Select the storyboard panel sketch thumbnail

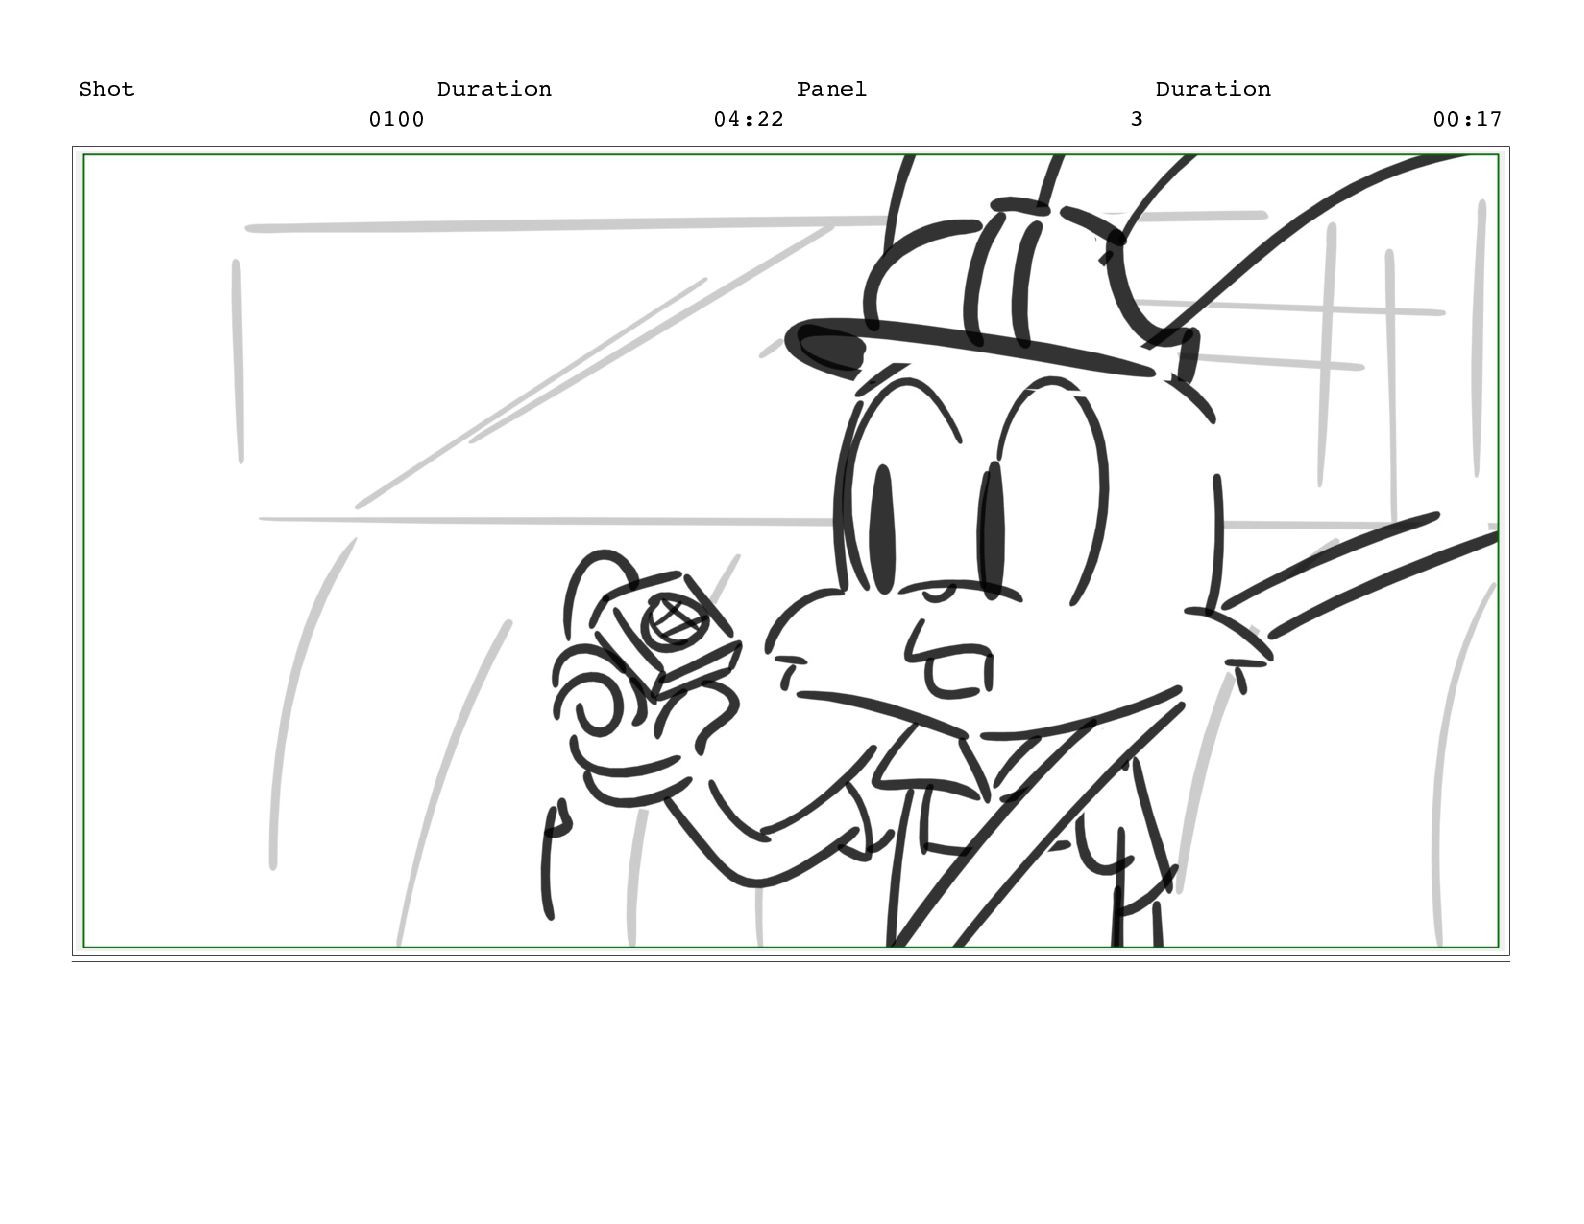coord(790,550)
